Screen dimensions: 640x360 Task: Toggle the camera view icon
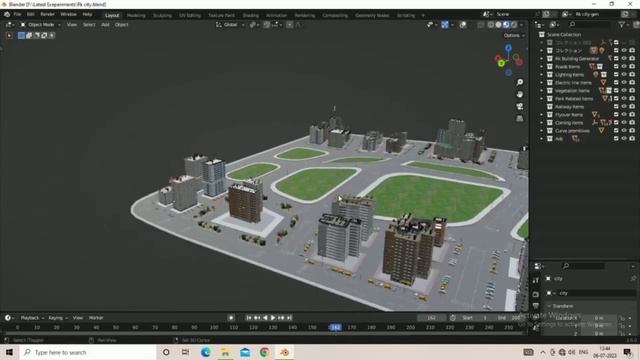point(520,106)
